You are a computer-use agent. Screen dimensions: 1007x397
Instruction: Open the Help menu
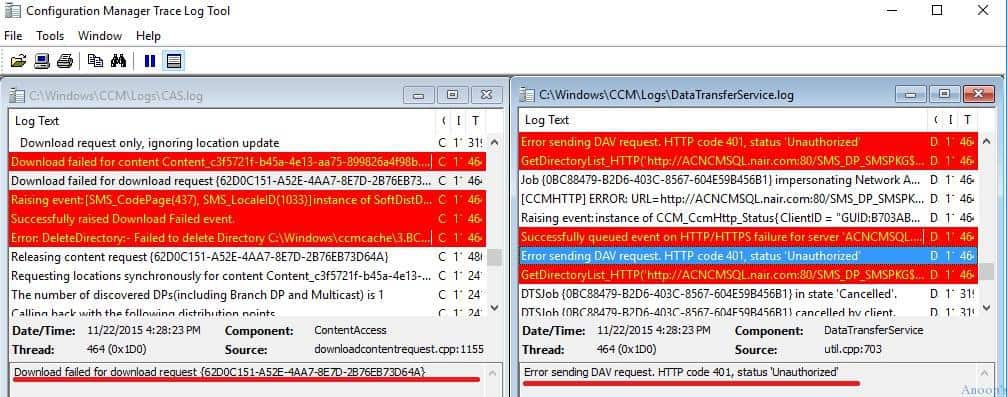click(148, 36)
